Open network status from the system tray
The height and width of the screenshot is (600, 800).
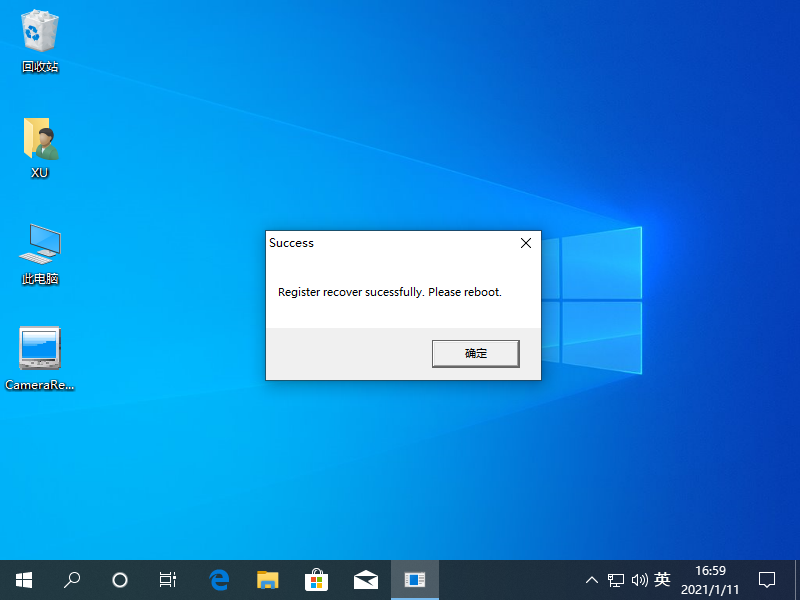point(616,579)
